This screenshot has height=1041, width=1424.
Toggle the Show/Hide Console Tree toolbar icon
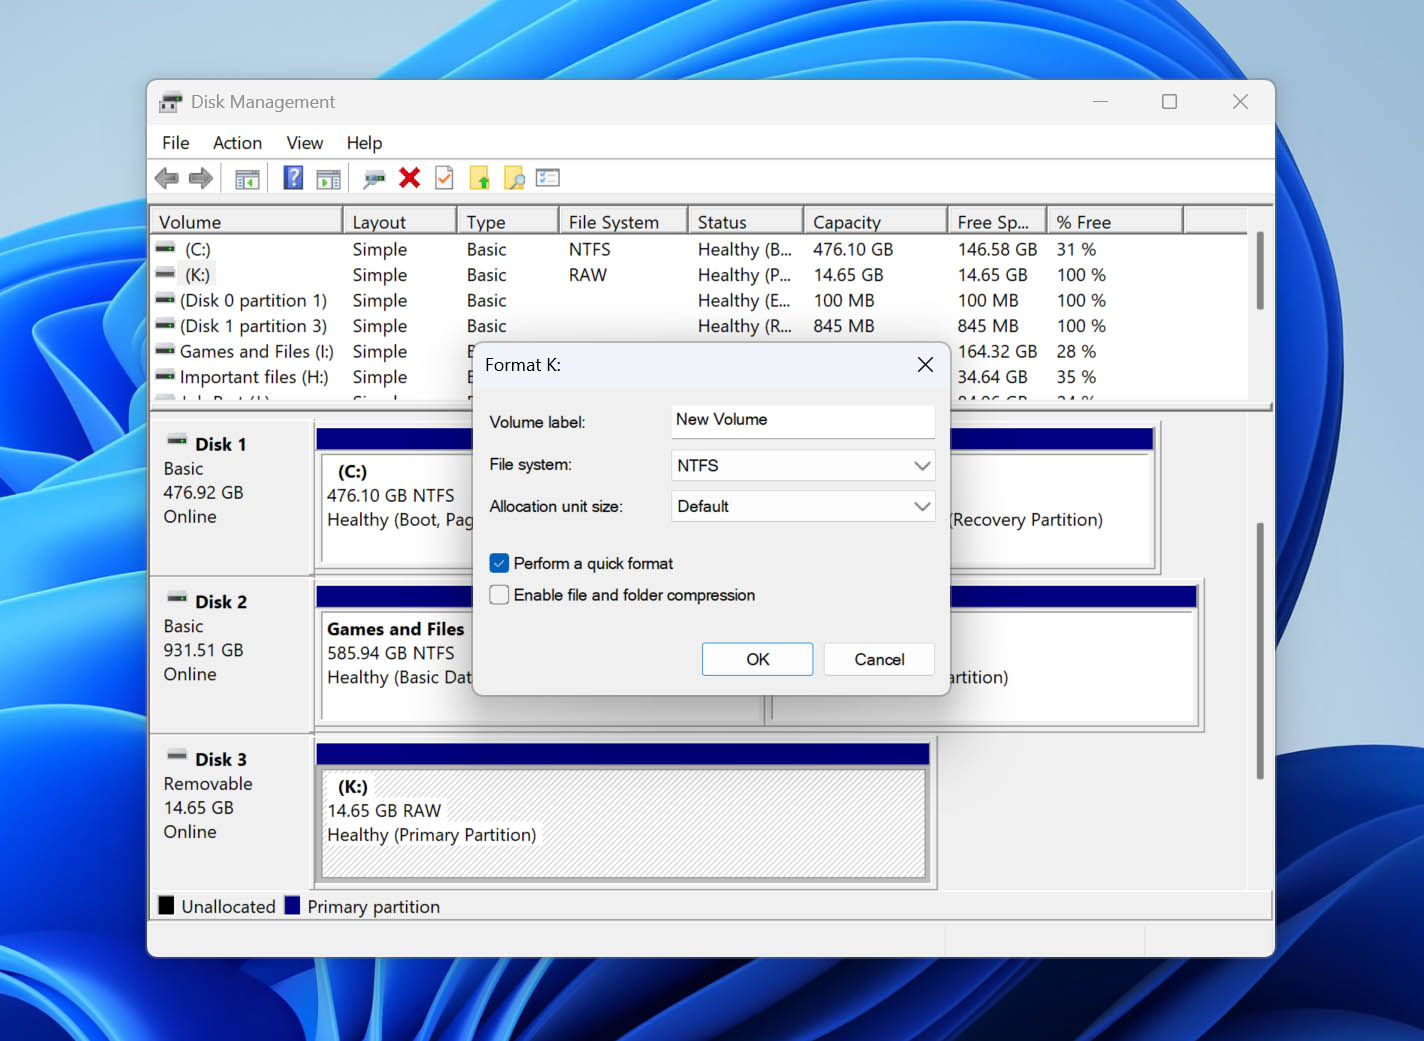click(247, 179)
